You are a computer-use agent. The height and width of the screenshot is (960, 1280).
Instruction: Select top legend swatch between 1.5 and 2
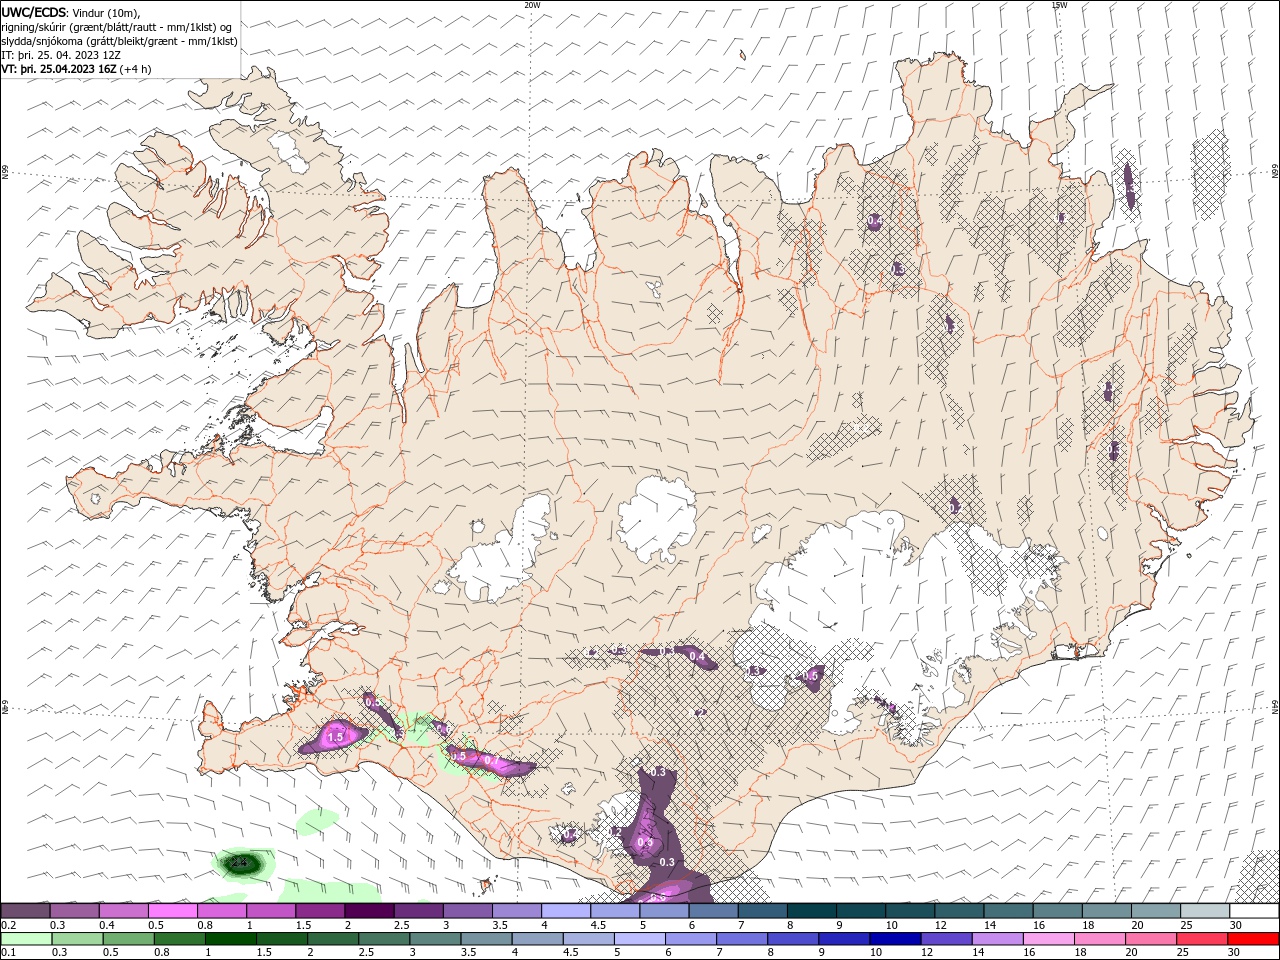click(x=320, y=911)
